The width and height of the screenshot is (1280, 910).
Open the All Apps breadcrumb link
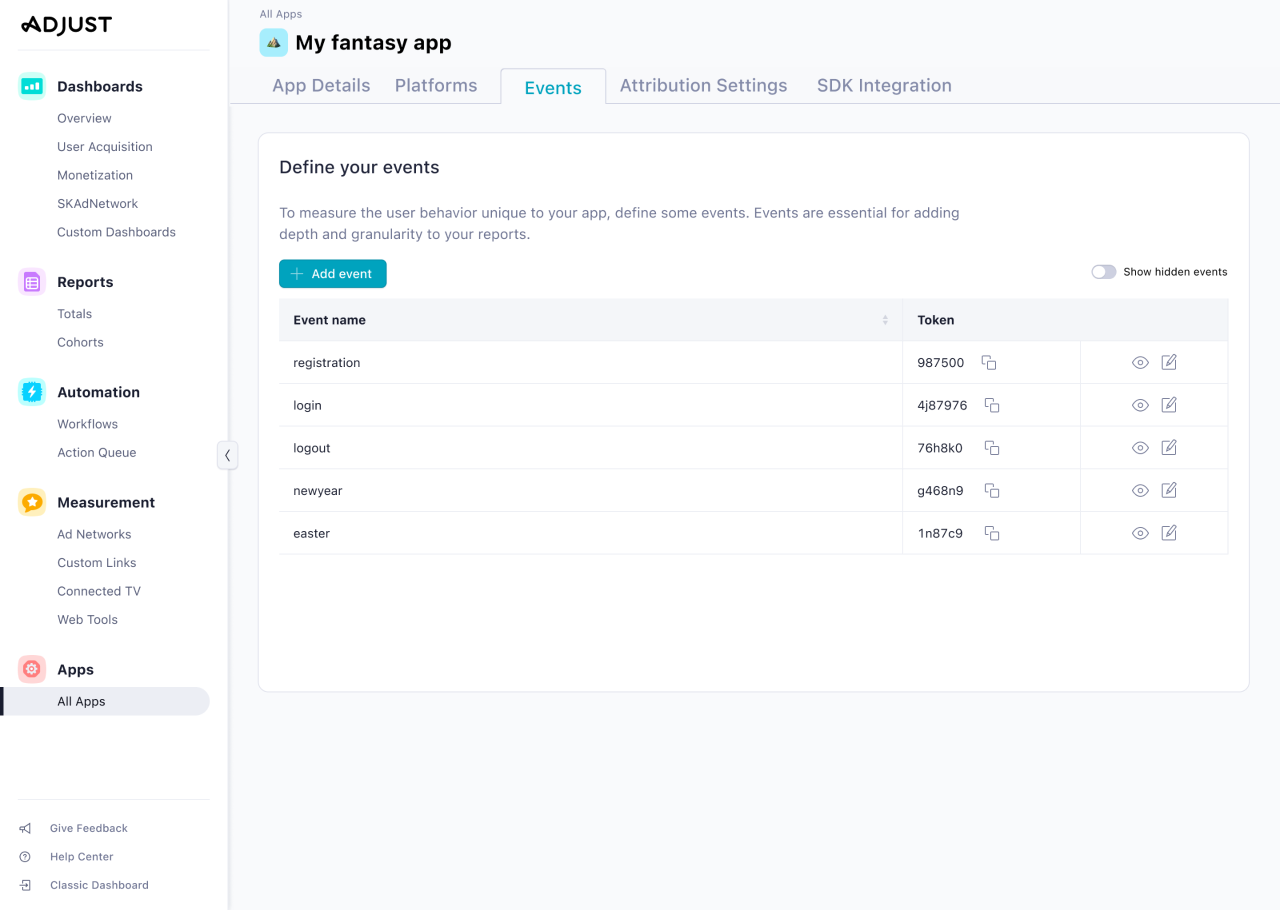point(280,13)
